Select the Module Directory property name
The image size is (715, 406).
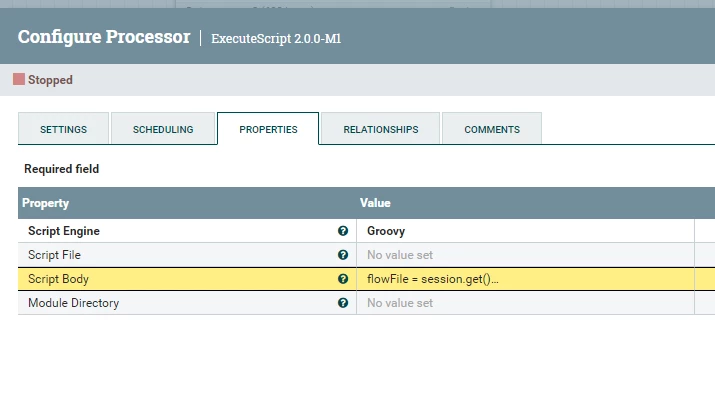(x=73, y=303)
